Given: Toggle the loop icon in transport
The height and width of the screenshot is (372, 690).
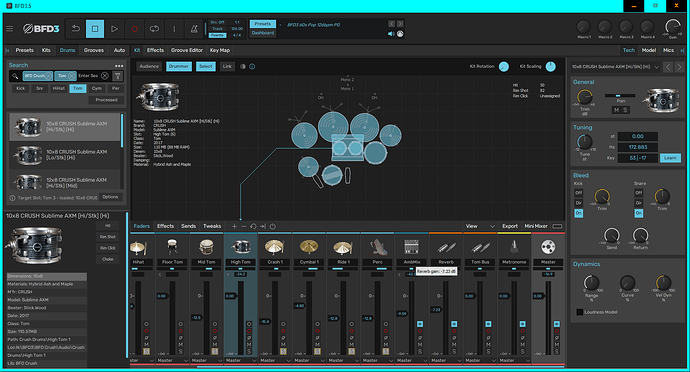Looking at the screenshot, I should pos(154,29).
